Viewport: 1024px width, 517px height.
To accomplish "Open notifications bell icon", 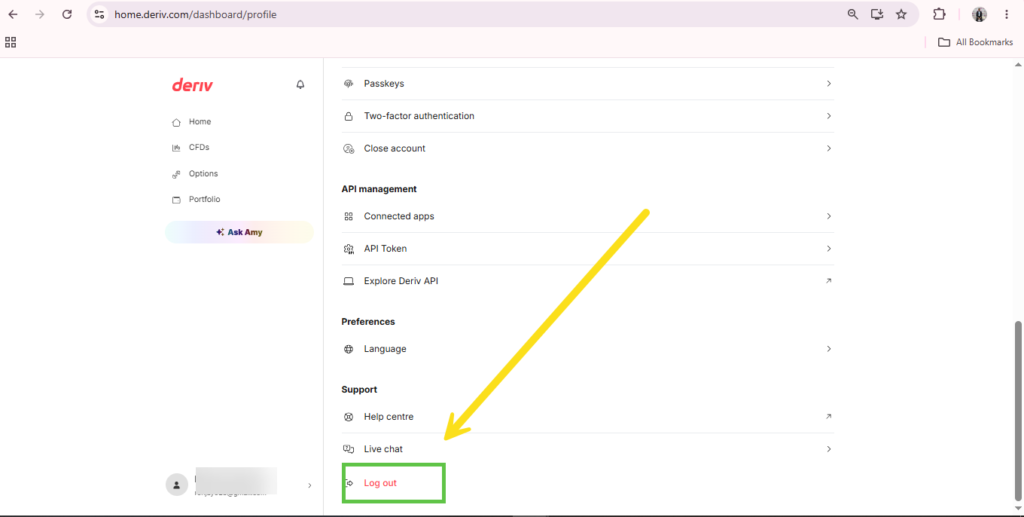I will coord(300,84).
